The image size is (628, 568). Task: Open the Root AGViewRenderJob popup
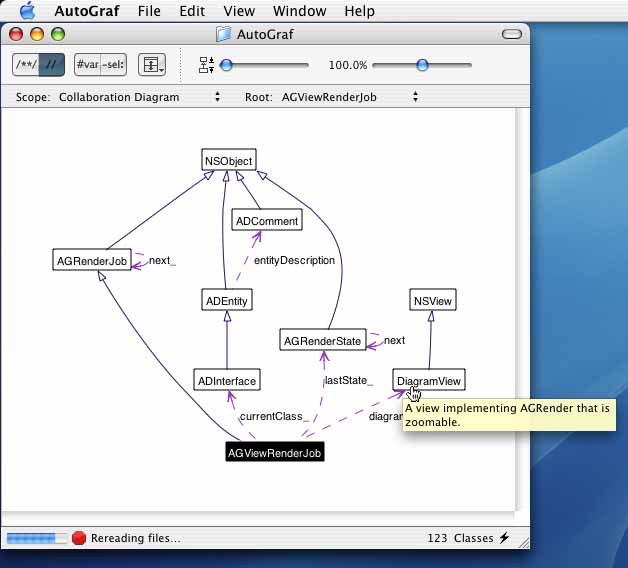pos(350,98)
